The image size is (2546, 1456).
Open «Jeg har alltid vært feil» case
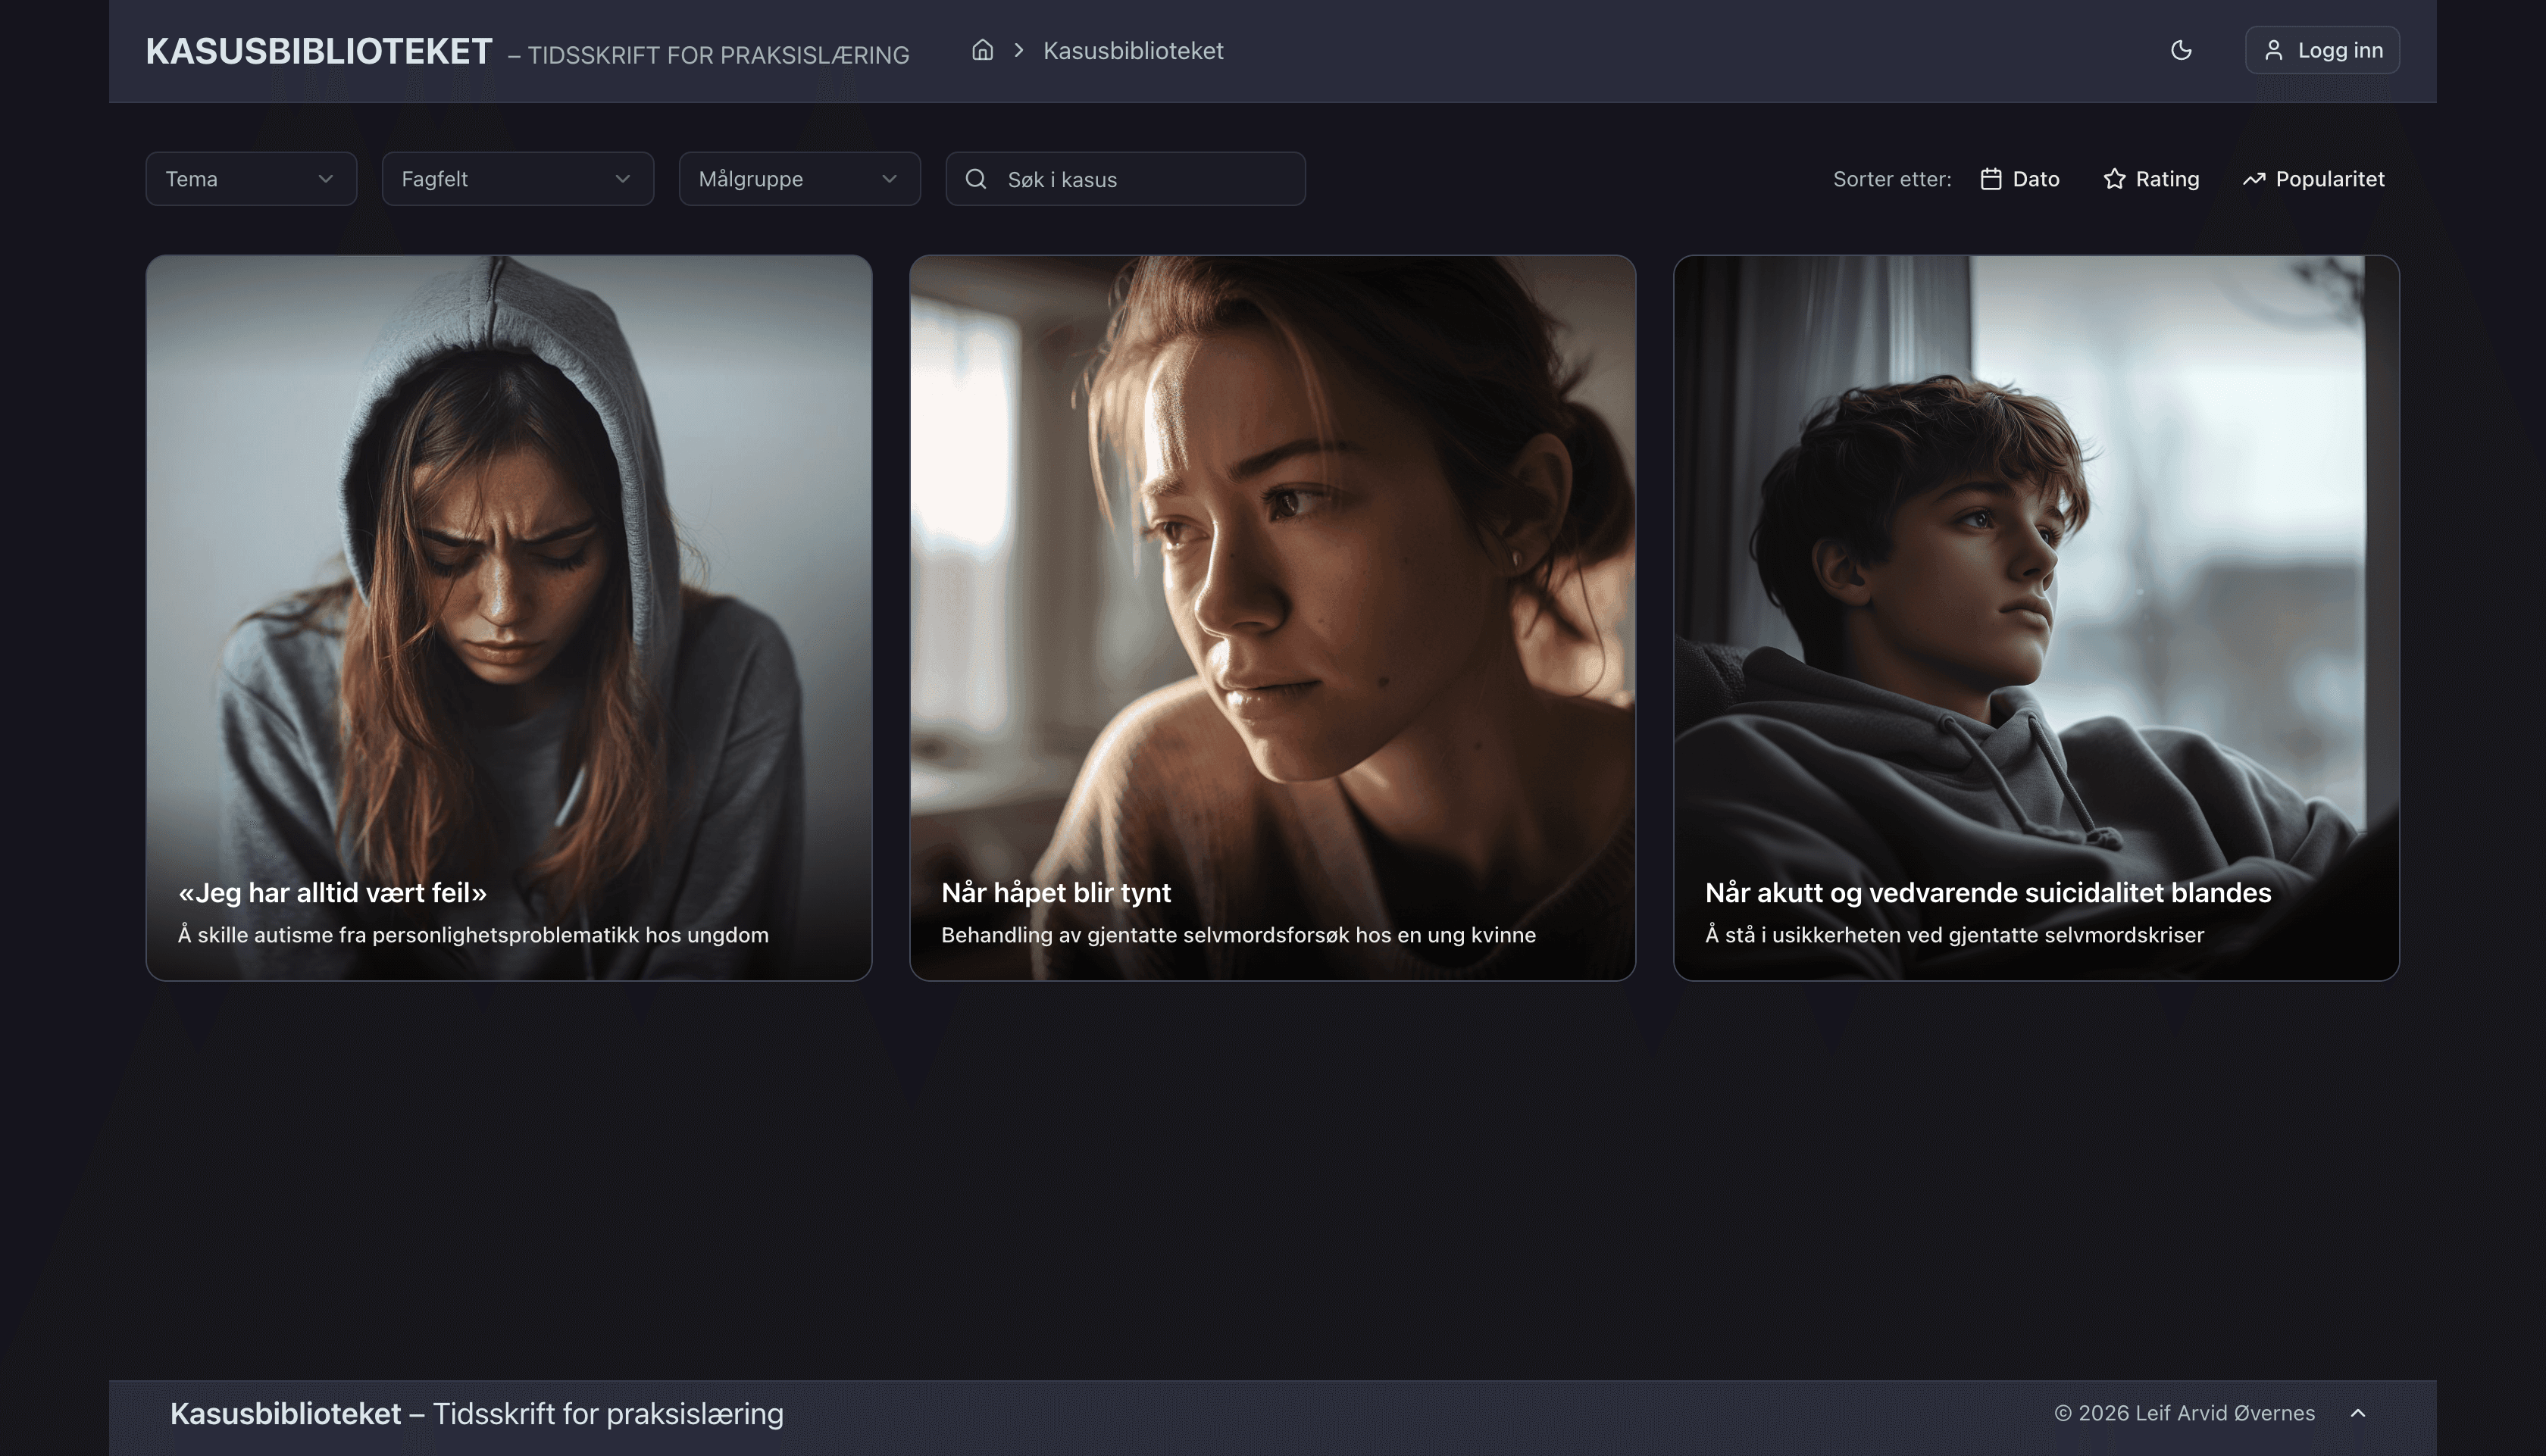point(509,617)
